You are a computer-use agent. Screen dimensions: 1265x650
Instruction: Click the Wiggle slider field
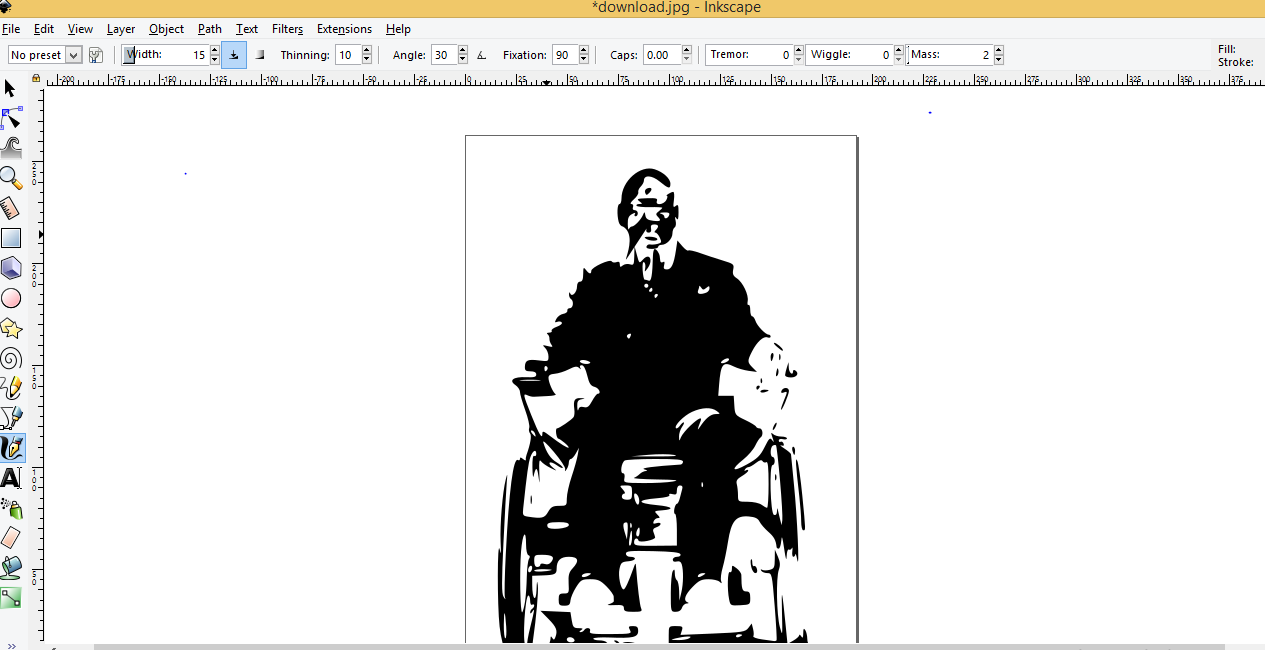[x=849, y=55]
